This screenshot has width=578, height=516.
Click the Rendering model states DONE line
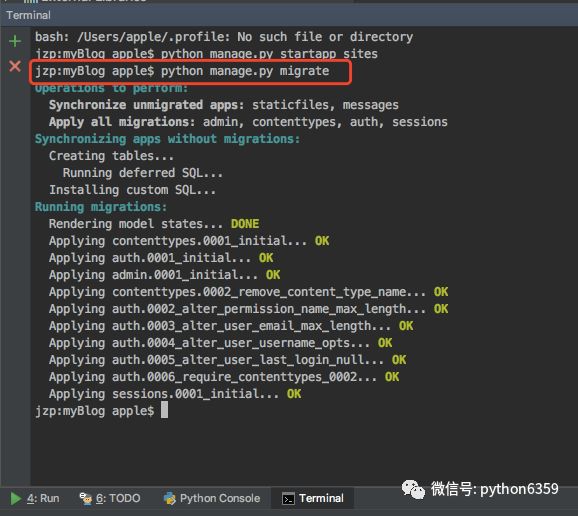click(x=154, y=224)
